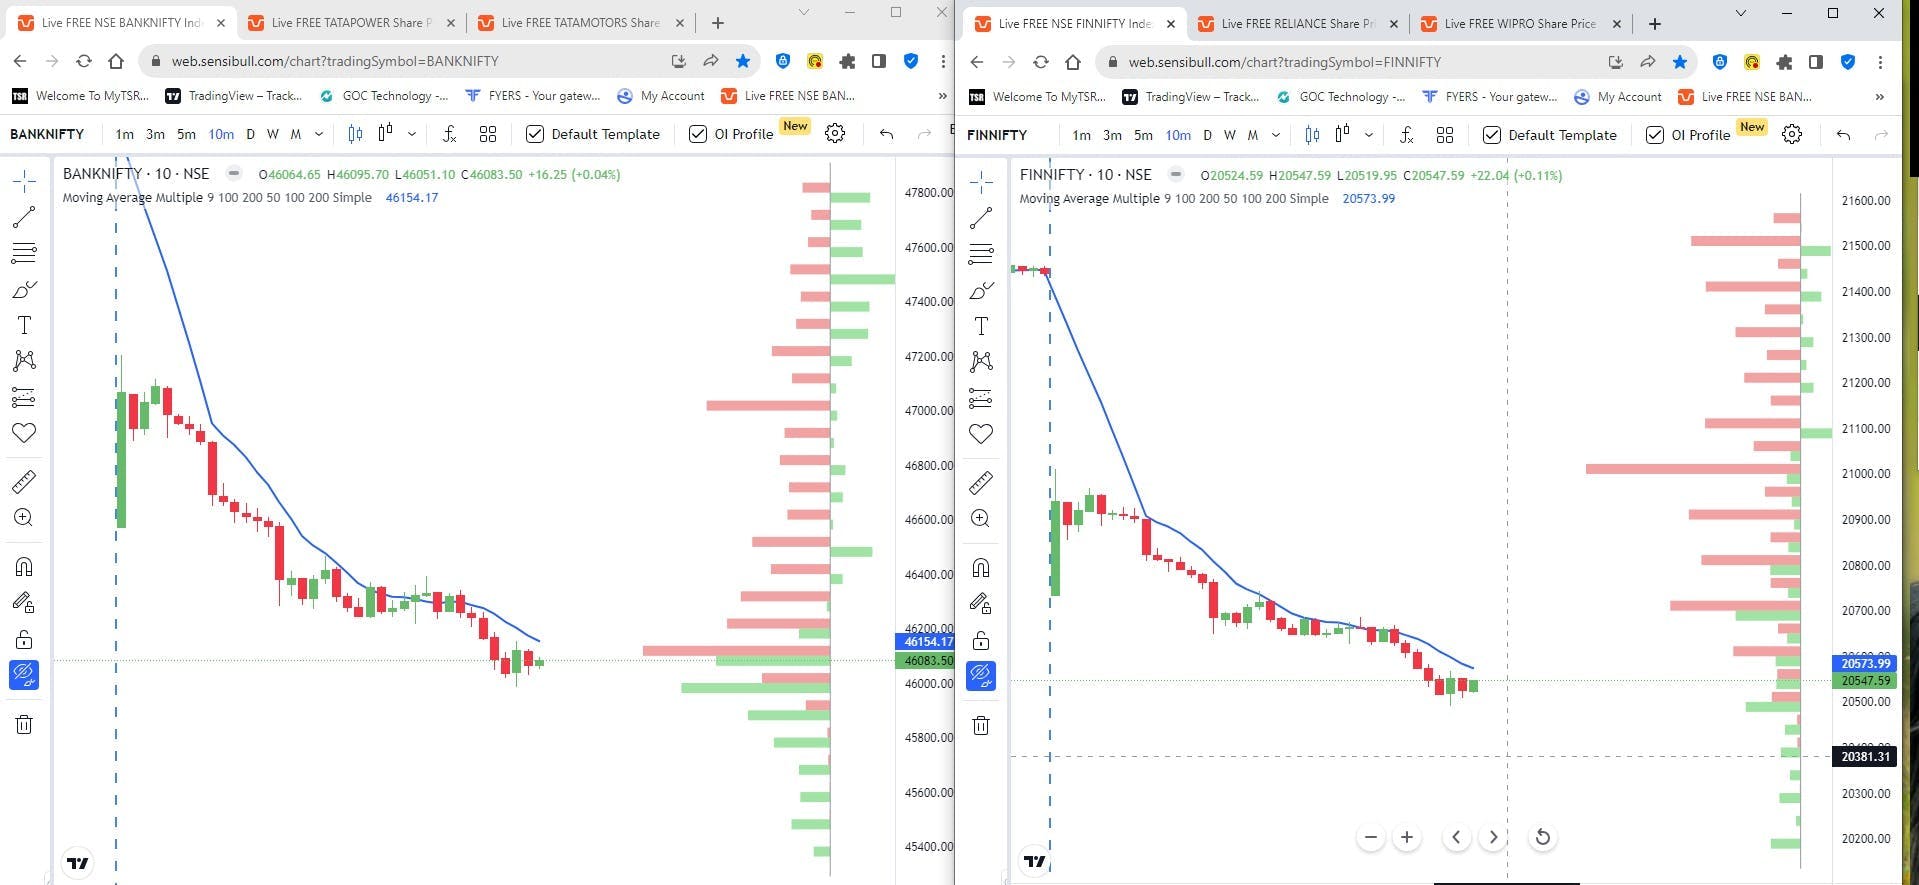The width and height of the screenshot is (1919, 885).
Task: Open layout grid selector in FINNIFTY toolbar
Action: pyautogui.click(x=1445, y=135)
